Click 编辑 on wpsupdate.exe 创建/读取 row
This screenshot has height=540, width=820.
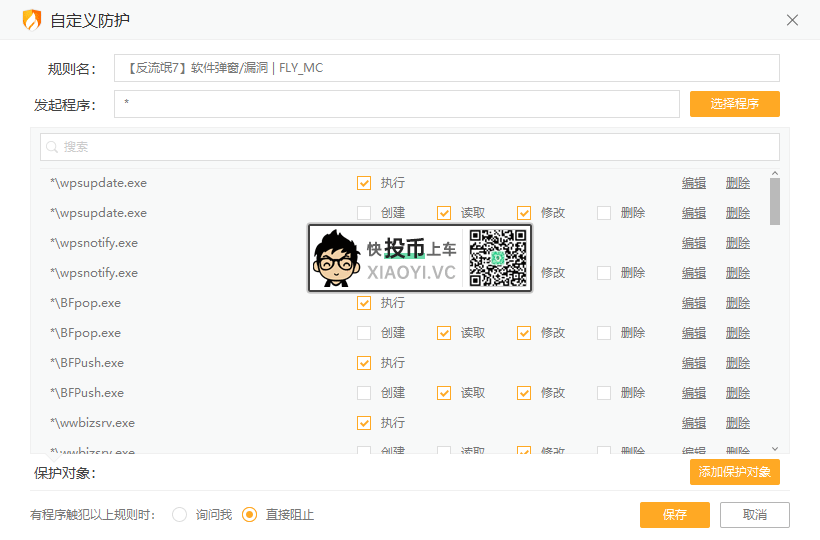(694, 213)
